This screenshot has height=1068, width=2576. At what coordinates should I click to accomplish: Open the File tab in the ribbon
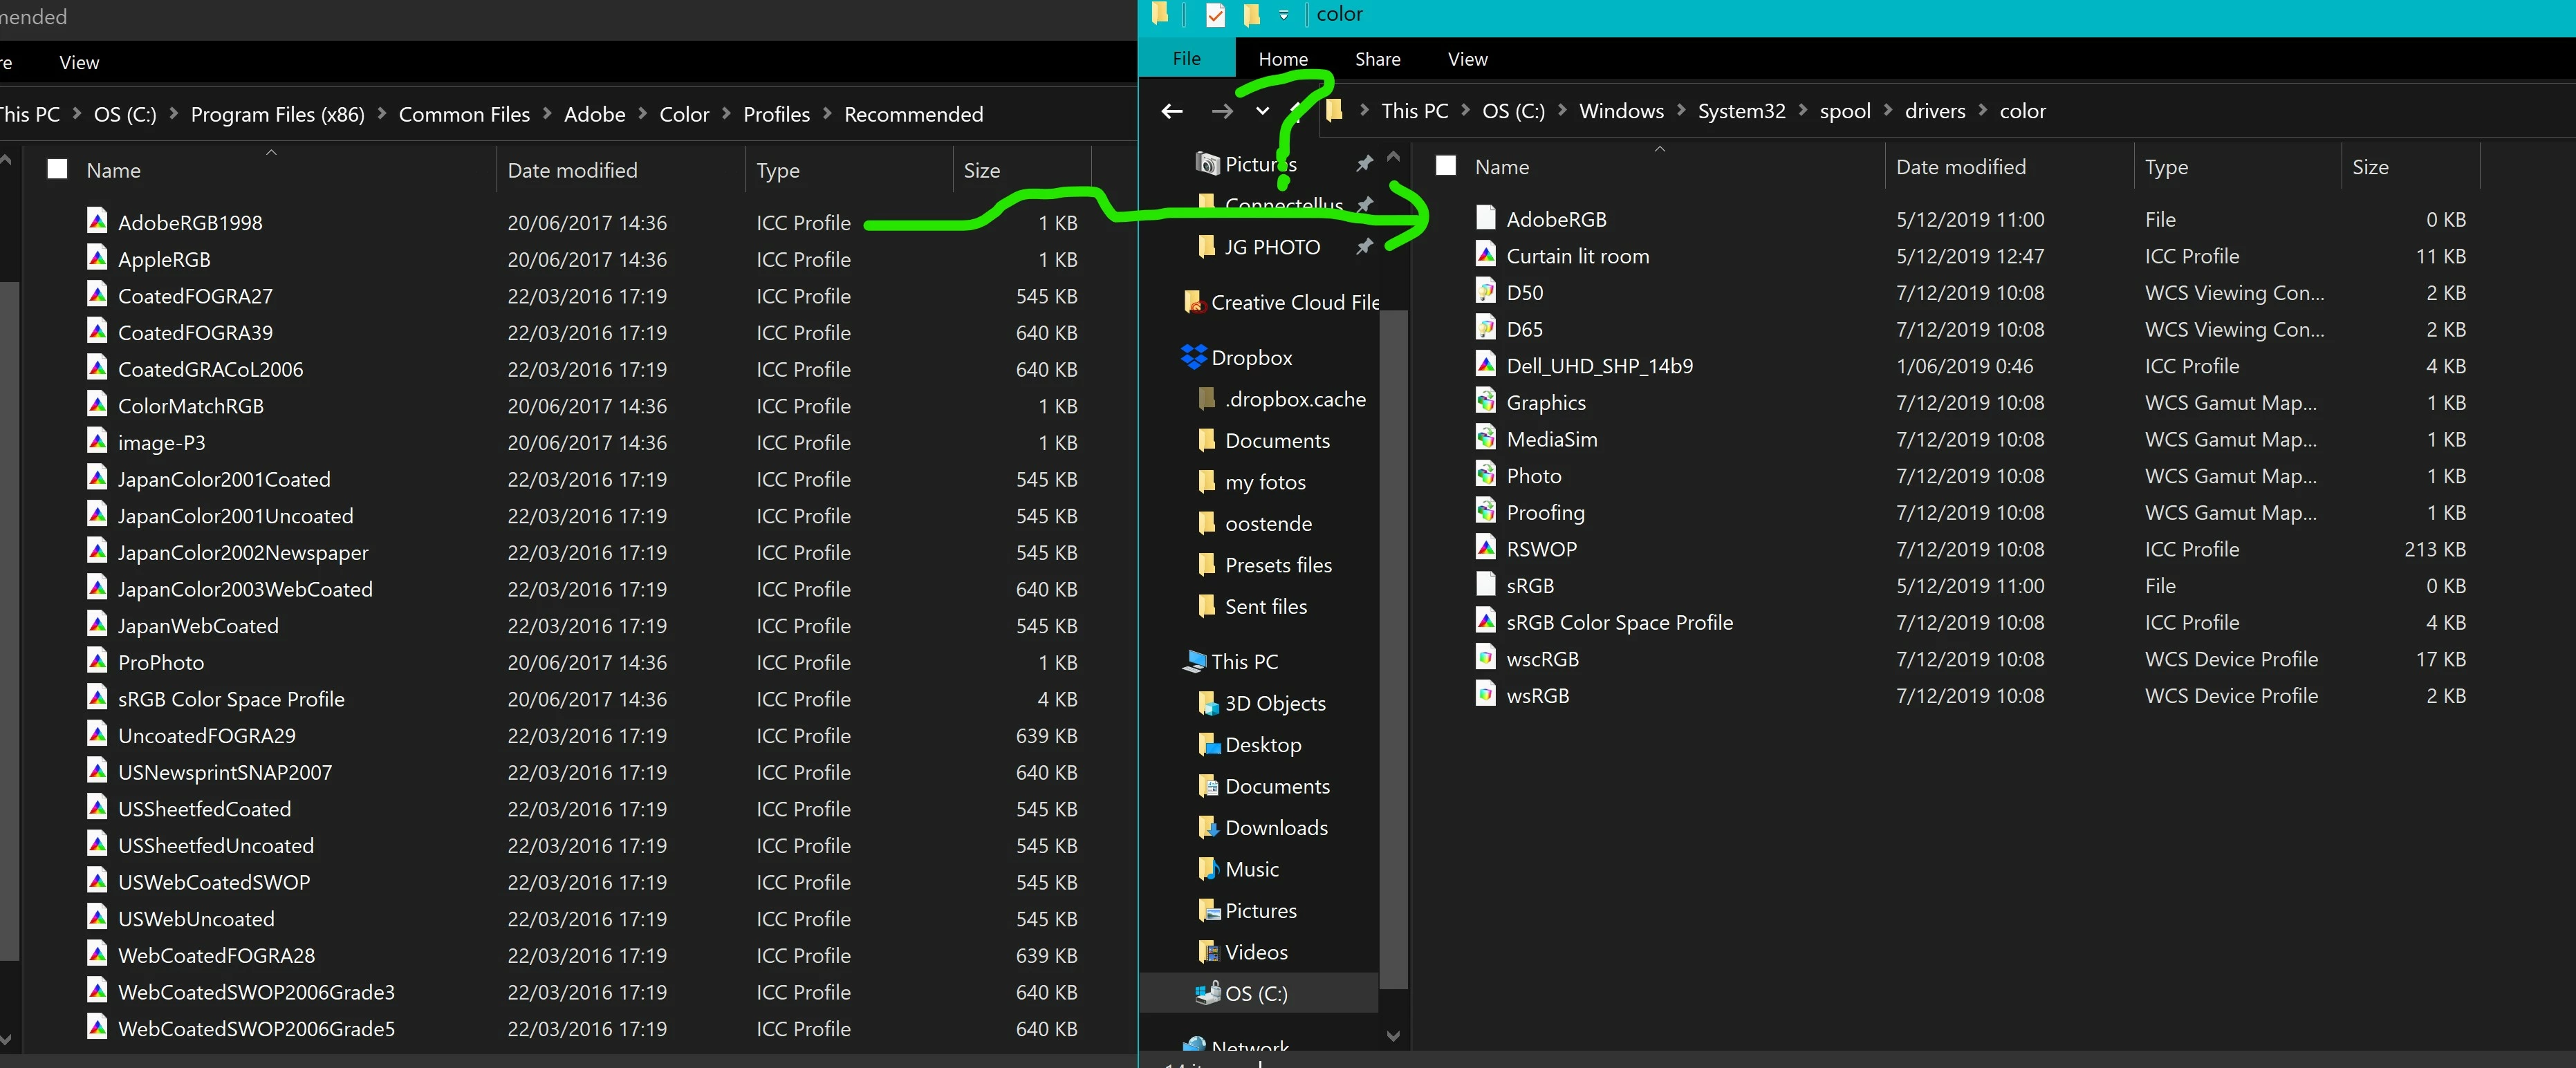tap(1186, 59)
